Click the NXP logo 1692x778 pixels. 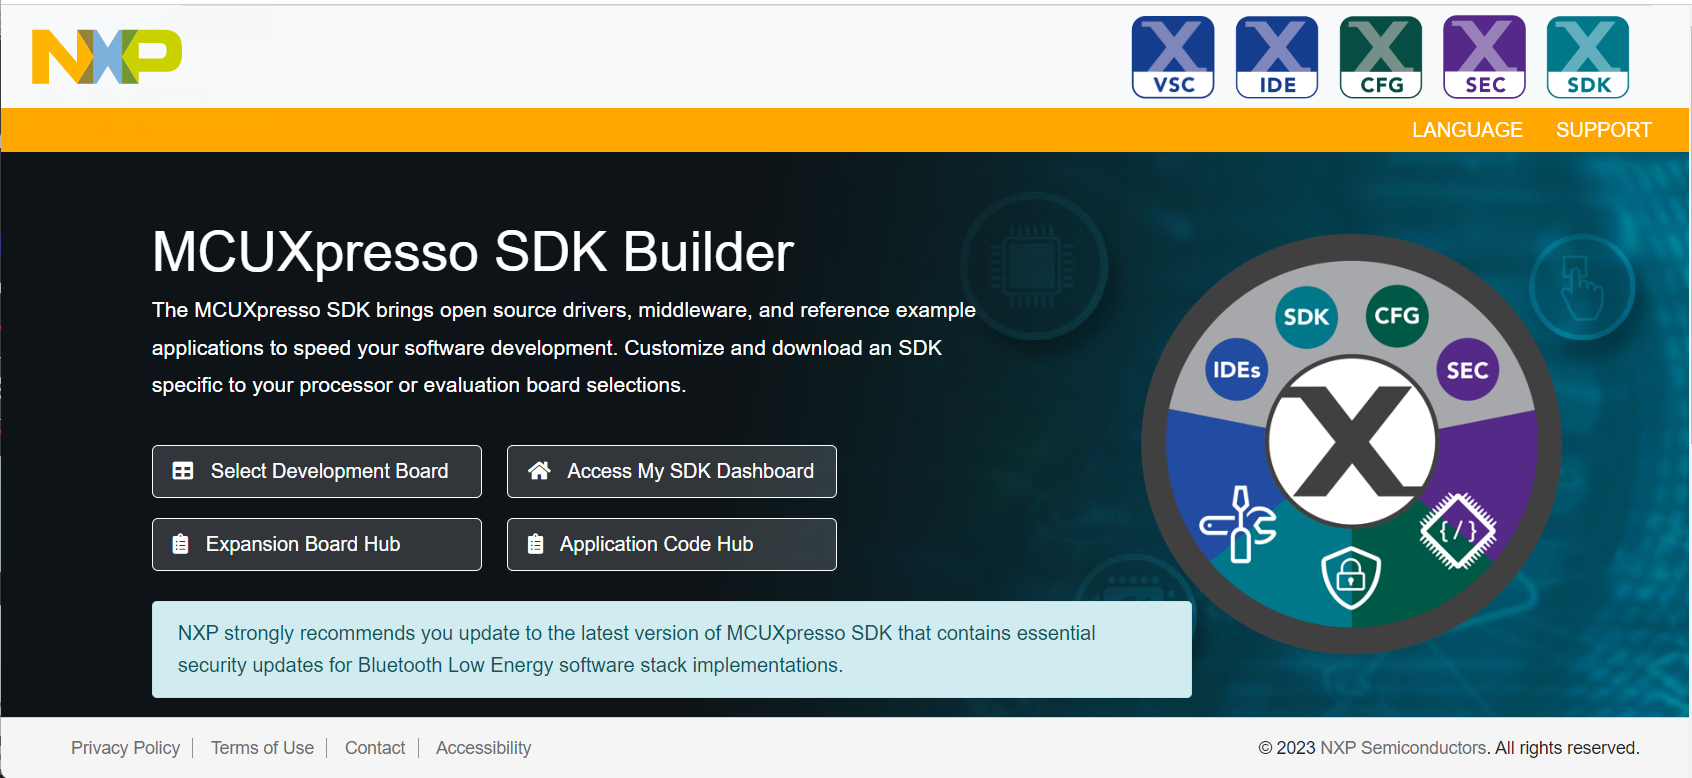tap(107, 57)
